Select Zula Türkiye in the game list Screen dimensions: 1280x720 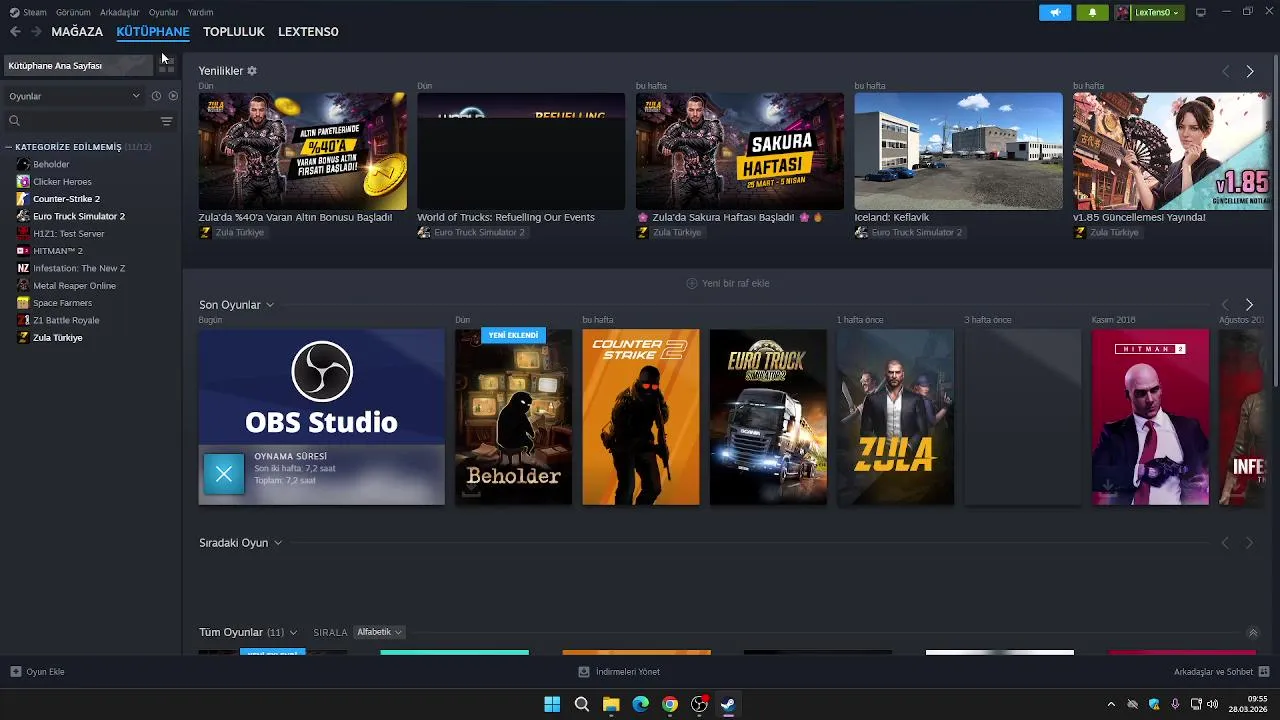58,338
